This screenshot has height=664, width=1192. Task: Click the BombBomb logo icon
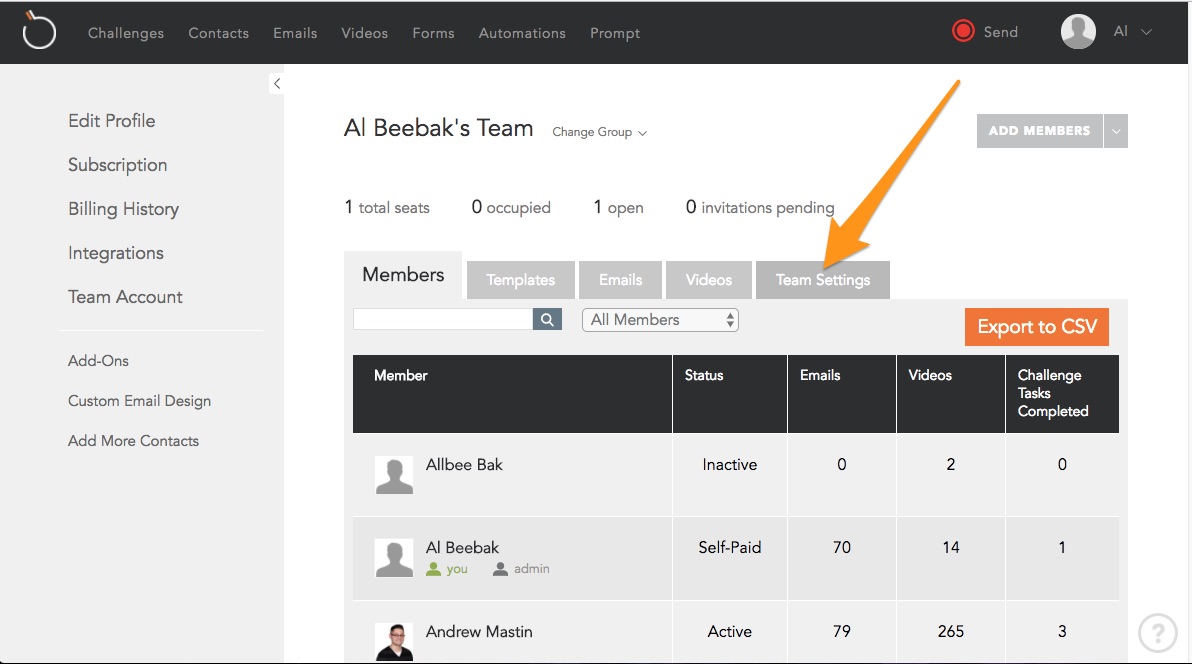pos(39,30)
